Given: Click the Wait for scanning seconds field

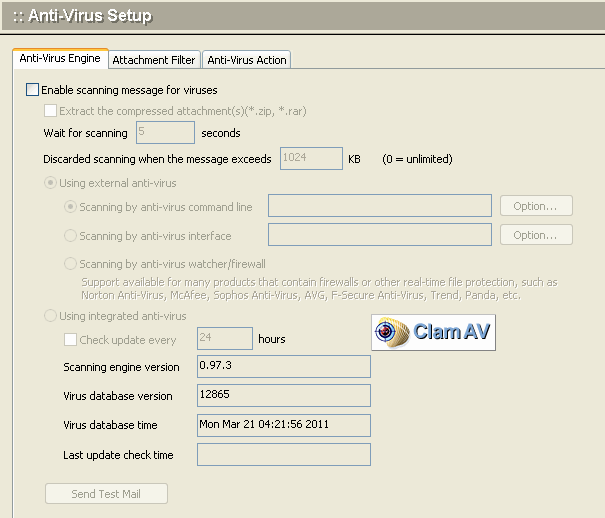Looking at the screenshot, I should pyautogui.click(x=165, y=133).
